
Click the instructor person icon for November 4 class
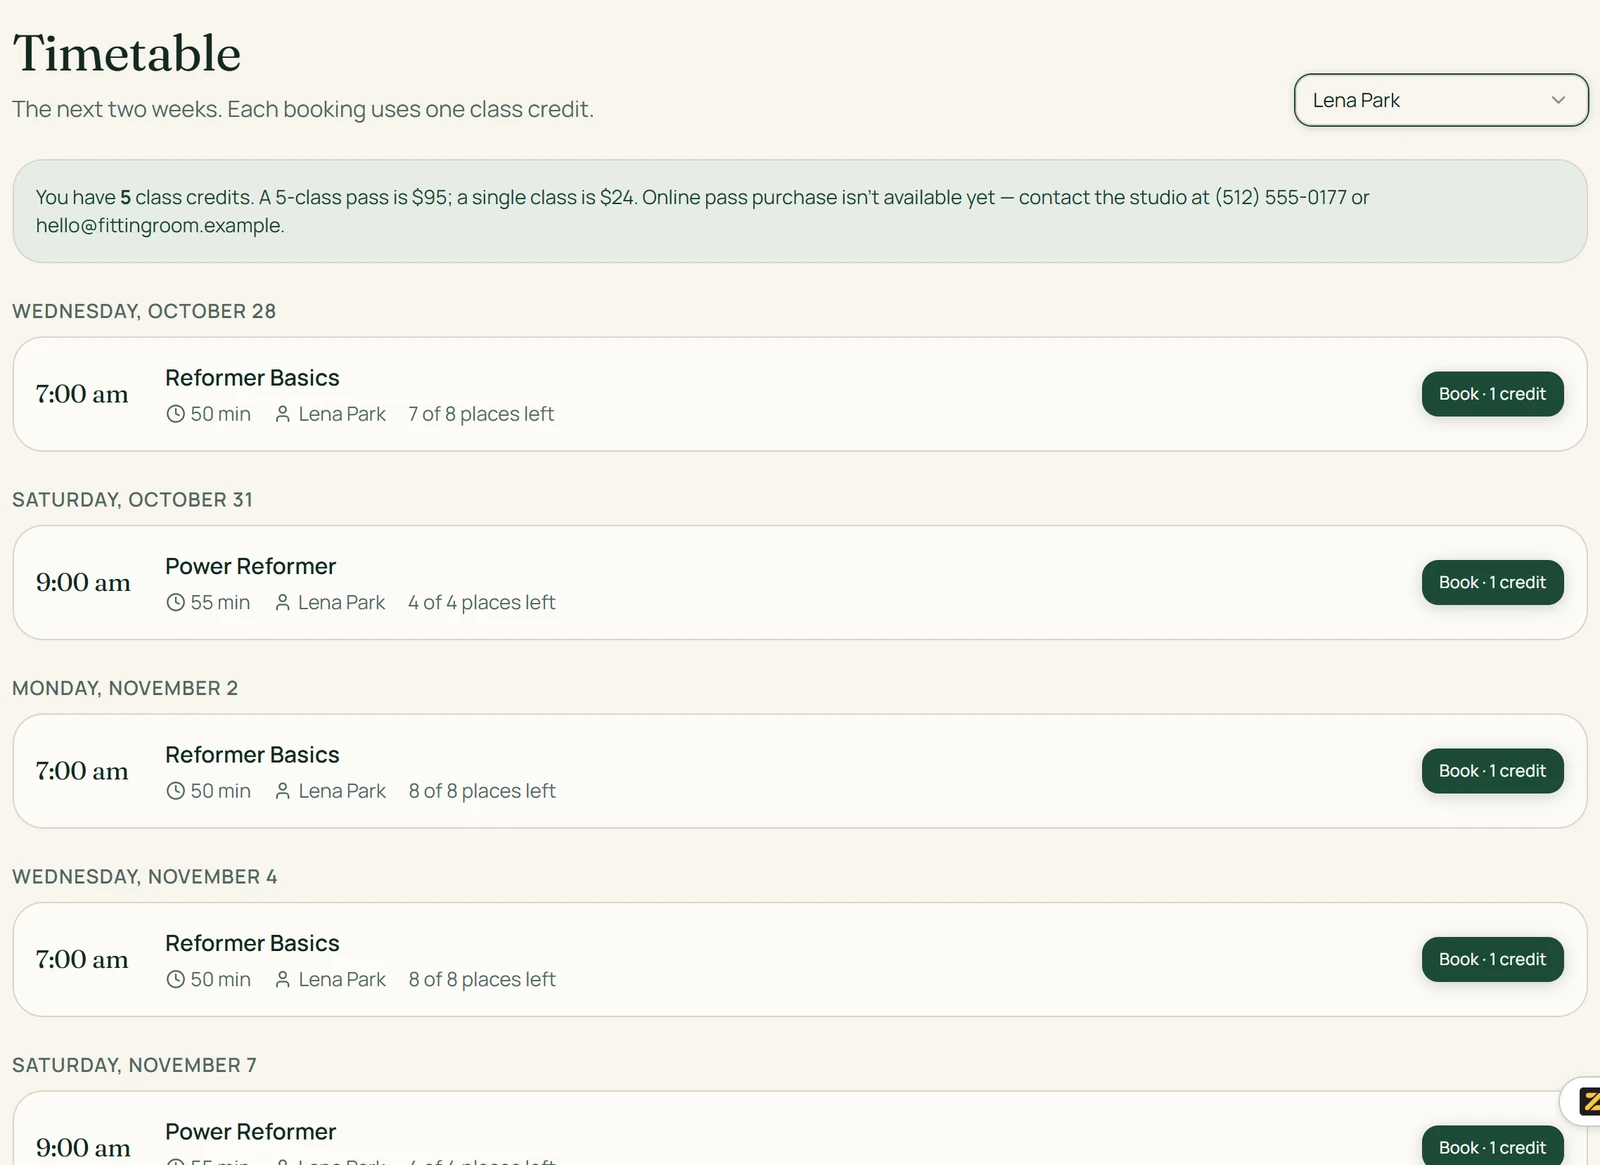tap(283, 979)
